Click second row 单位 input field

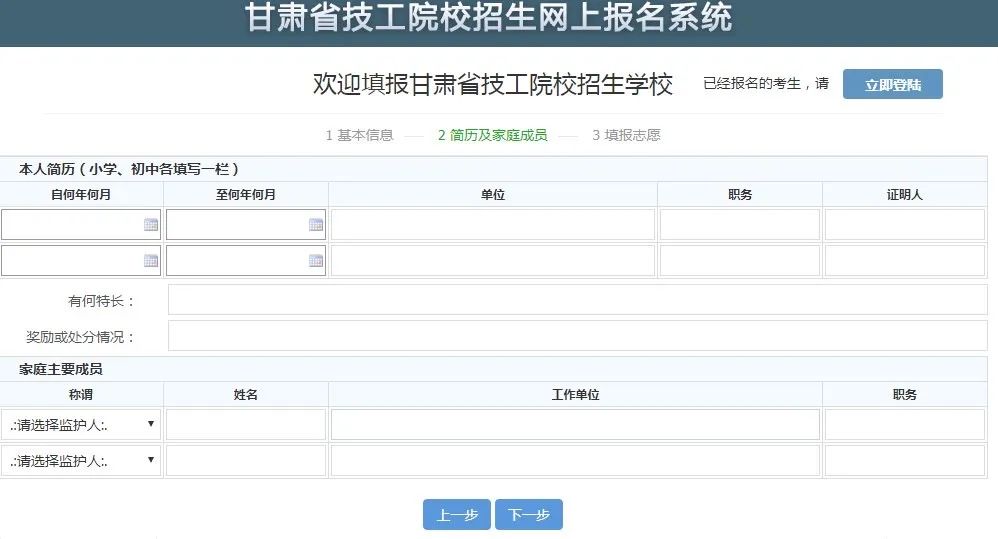tap(493, 261)
